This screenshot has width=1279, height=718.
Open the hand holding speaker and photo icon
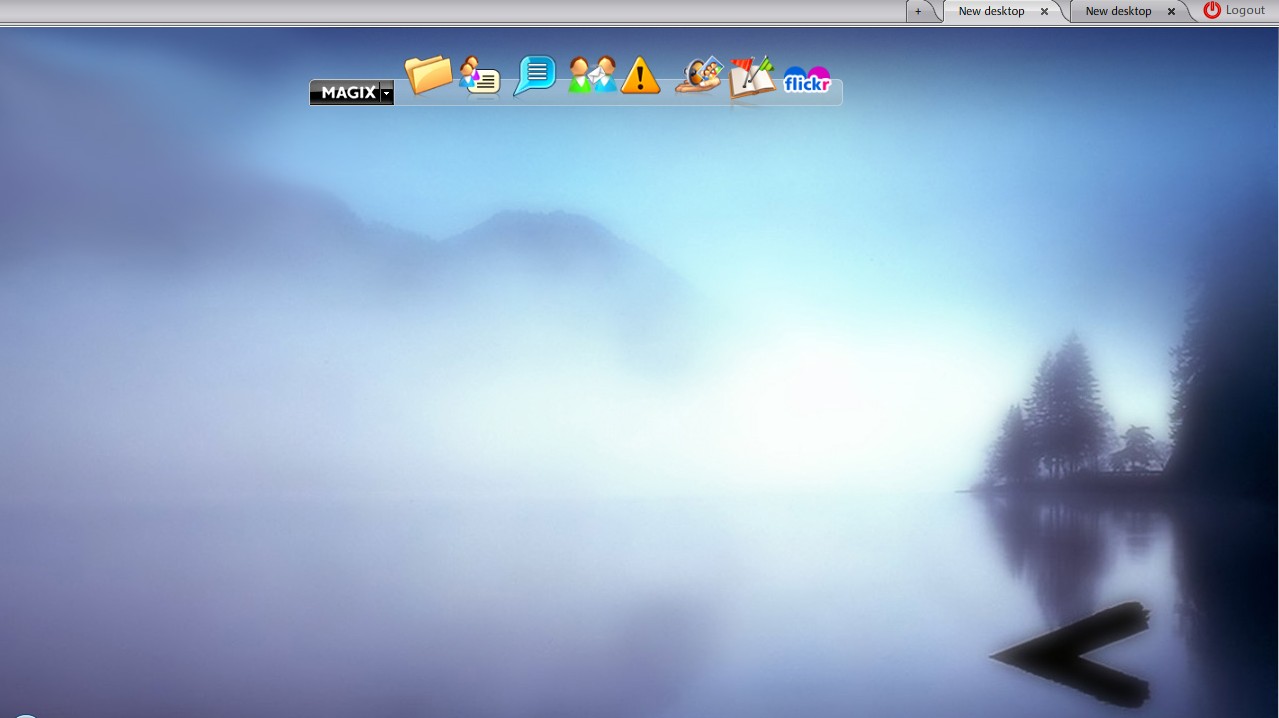tap(699, 76)
